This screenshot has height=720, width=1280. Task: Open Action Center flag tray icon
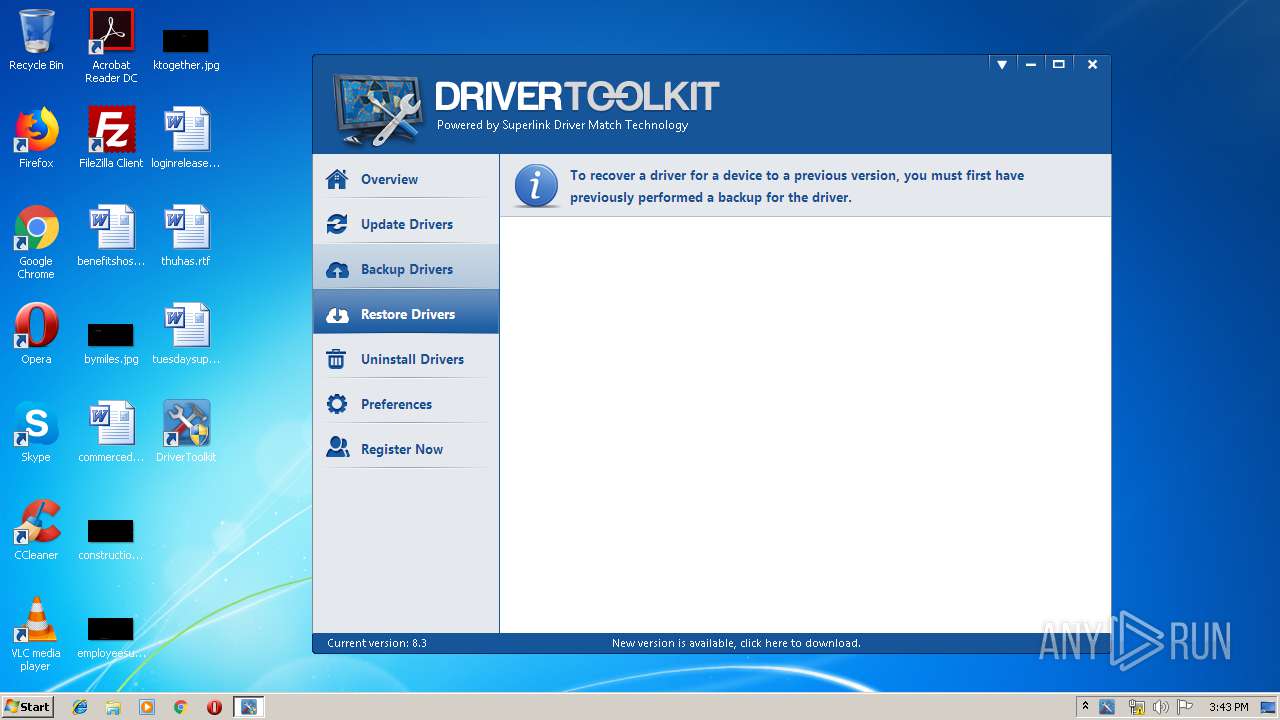tap(1185, 707)
